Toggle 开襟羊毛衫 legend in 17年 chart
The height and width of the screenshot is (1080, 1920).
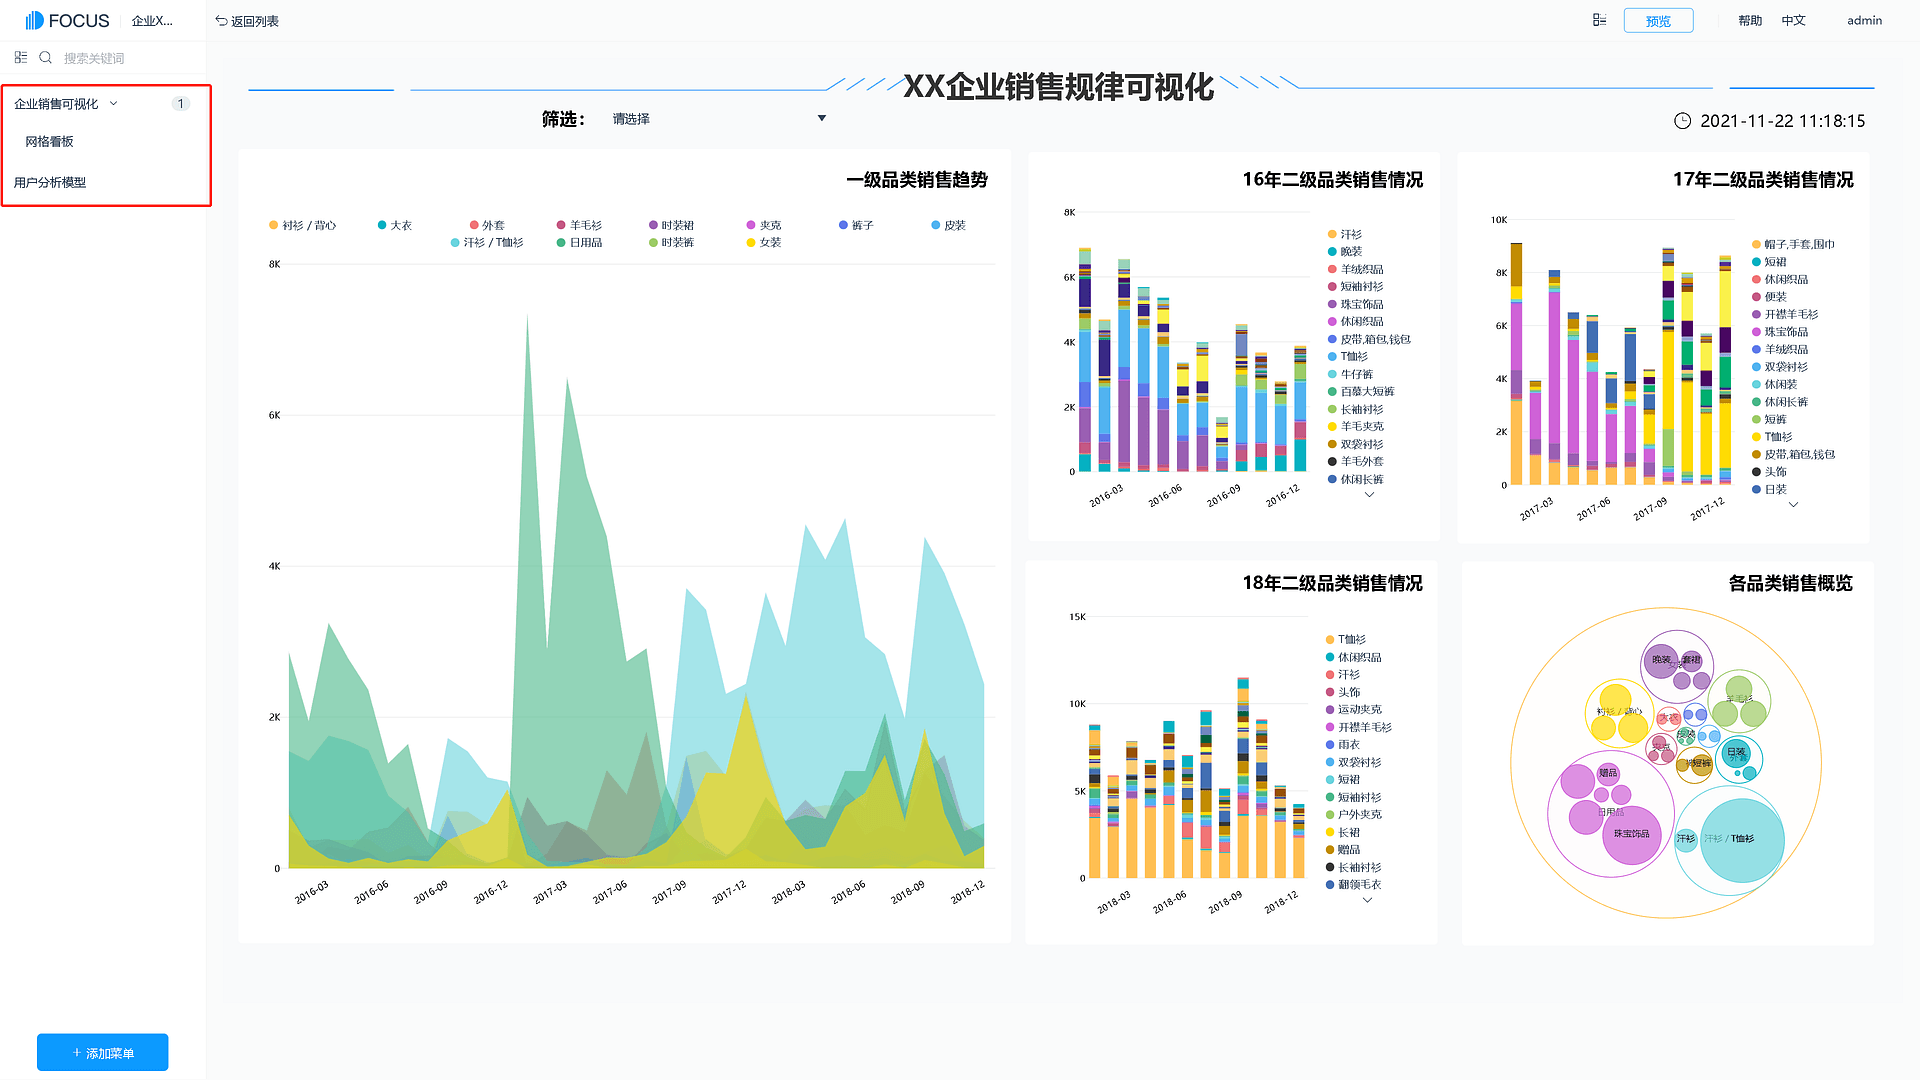click(x=1785, y=314)
